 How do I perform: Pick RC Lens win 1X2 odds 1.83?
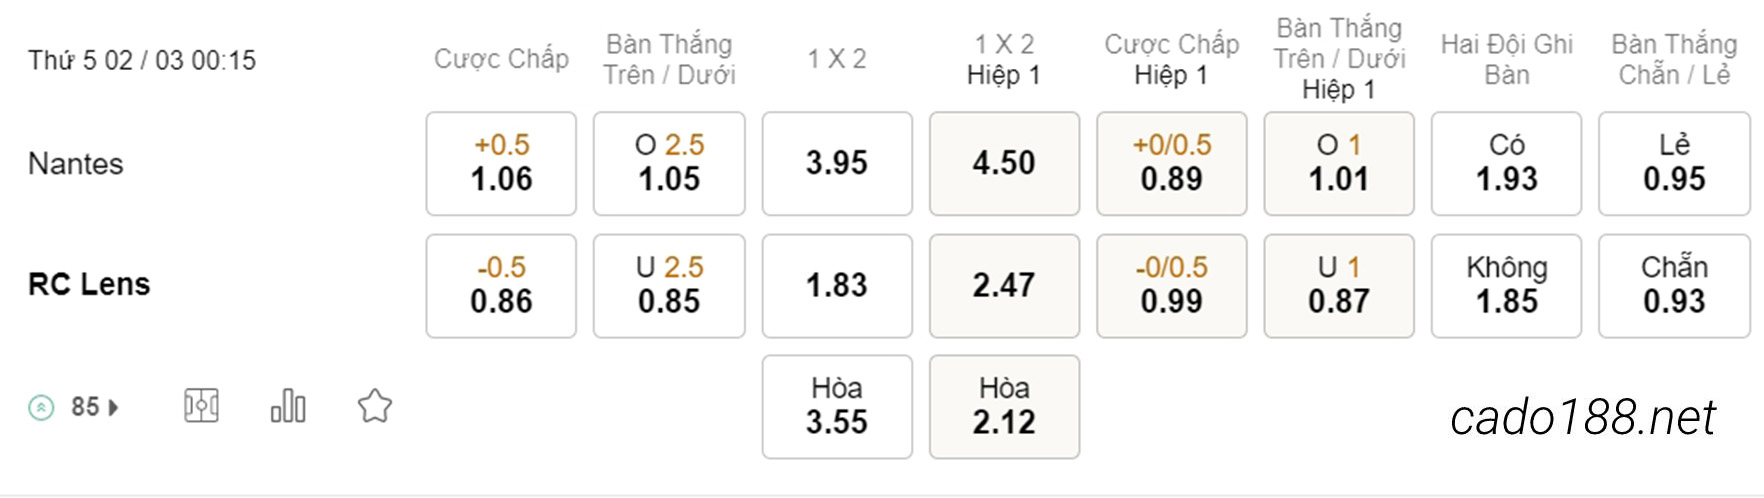coord(837,286)
